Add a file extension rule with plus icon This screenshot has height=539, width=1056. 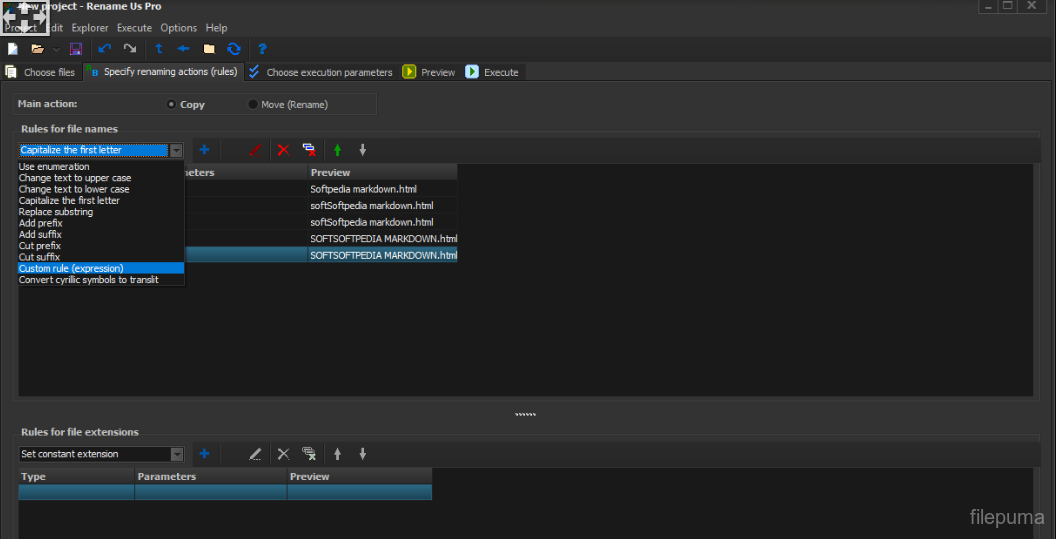[x=204, y=454]
